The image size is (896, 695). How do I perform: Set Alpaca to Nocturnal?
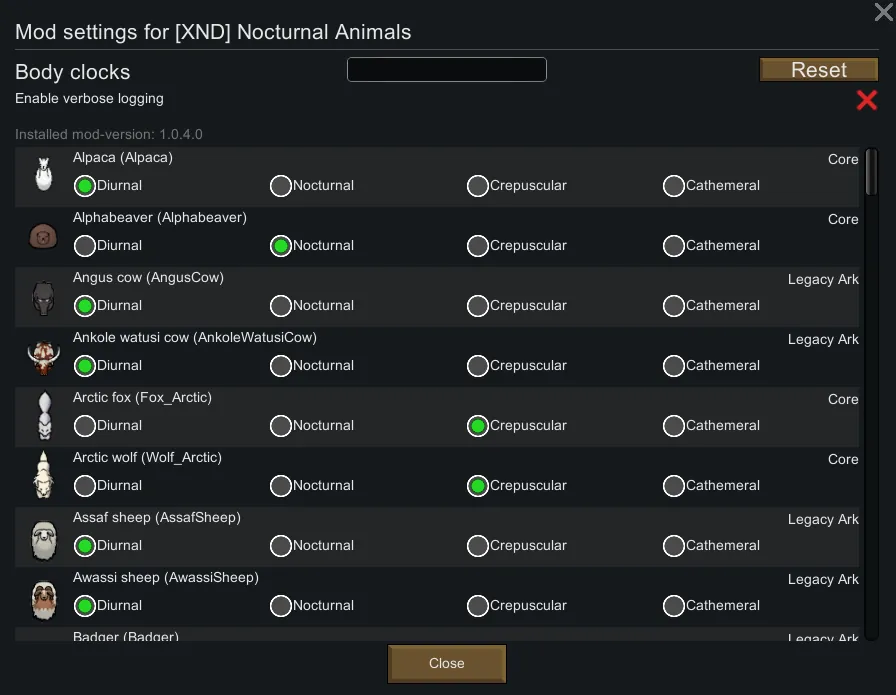click(x=281, y=186)
